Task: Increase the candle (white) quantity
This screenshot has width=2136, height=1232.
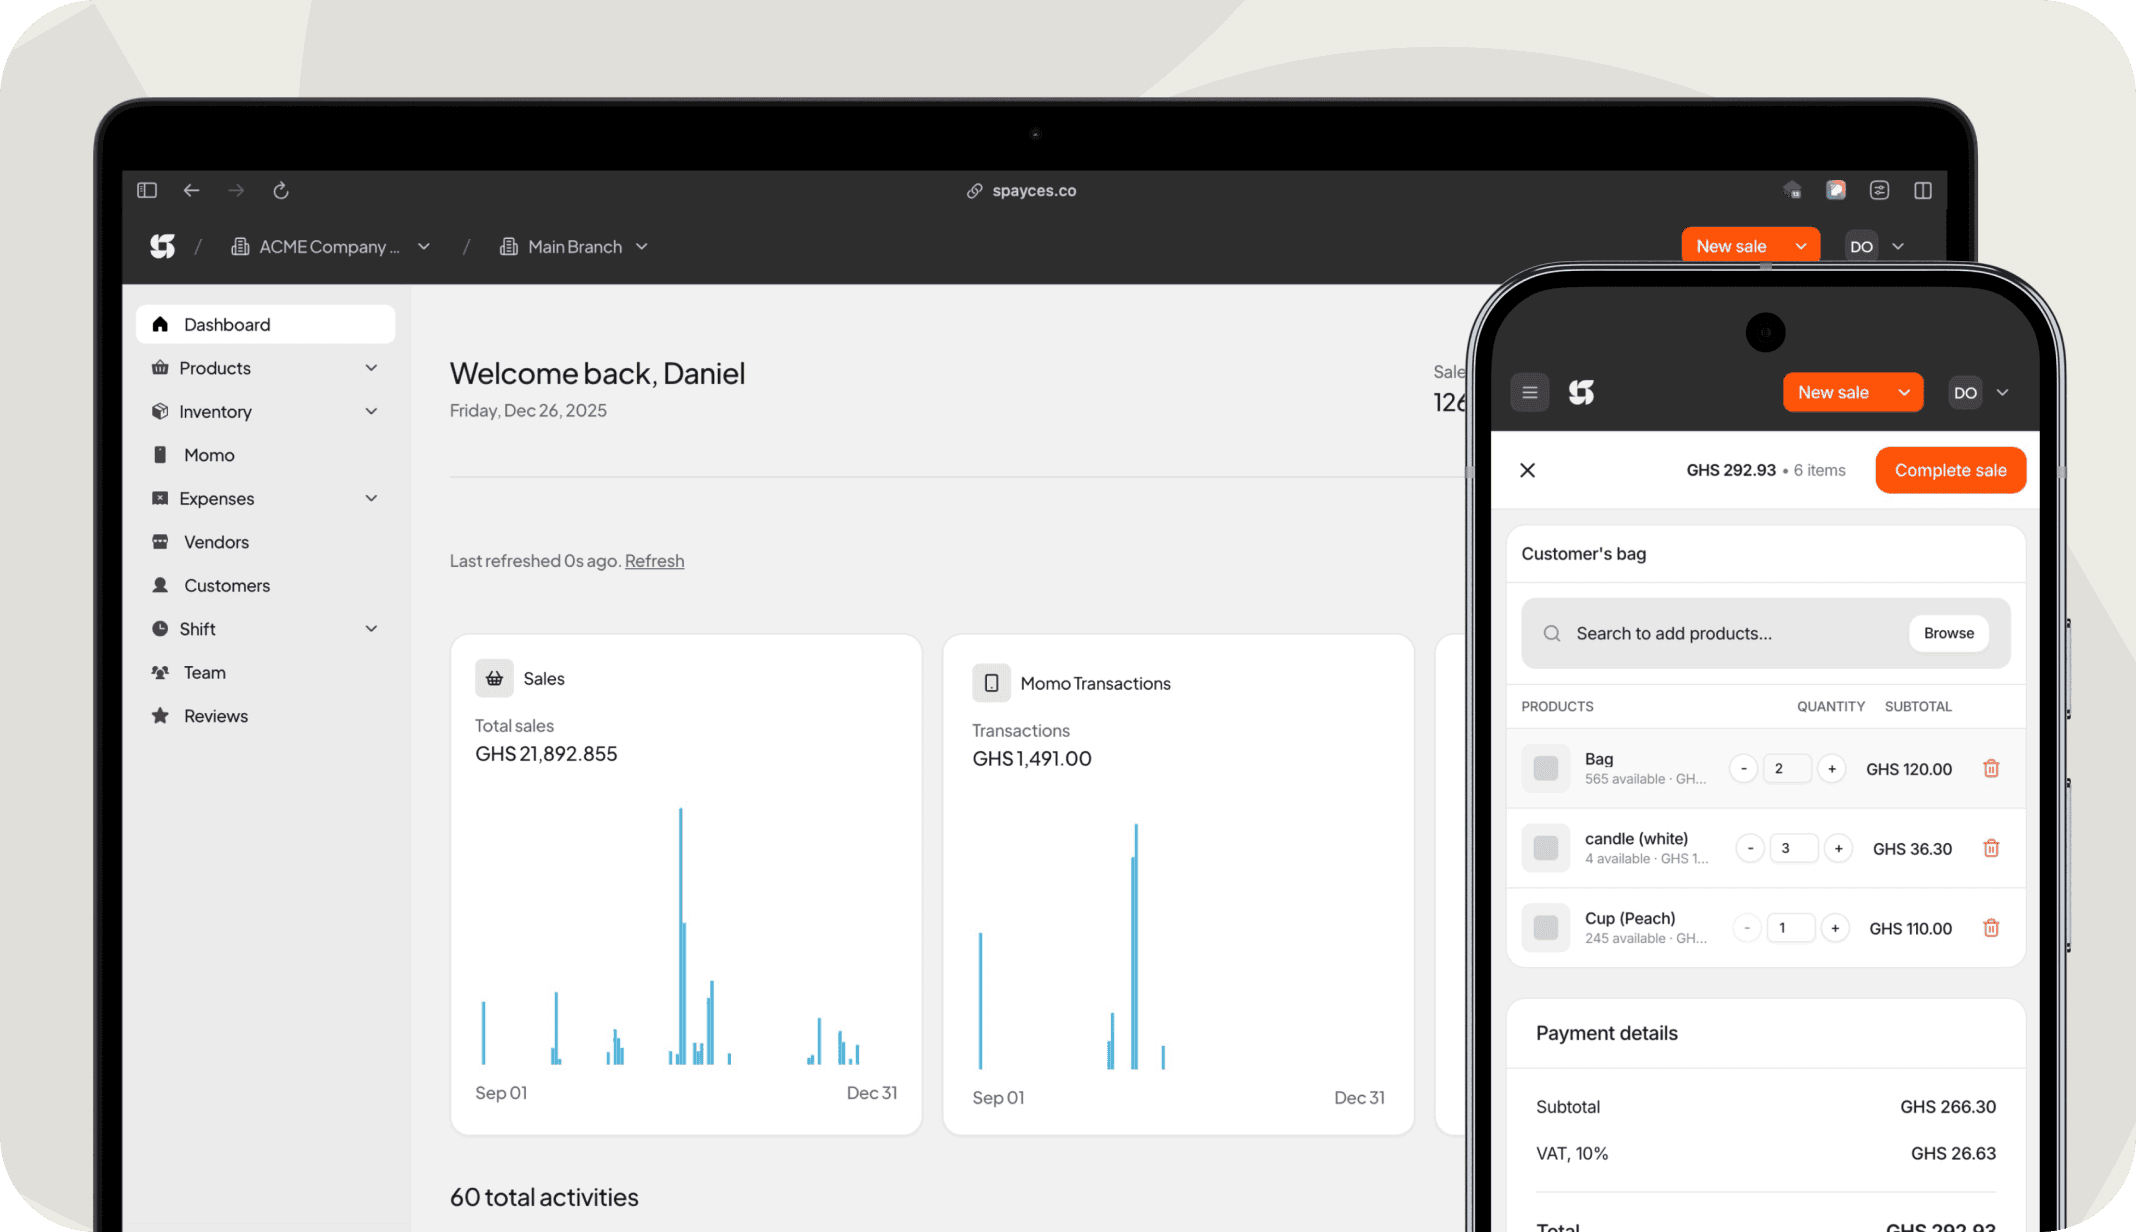Action: [x=1838, y=848]
